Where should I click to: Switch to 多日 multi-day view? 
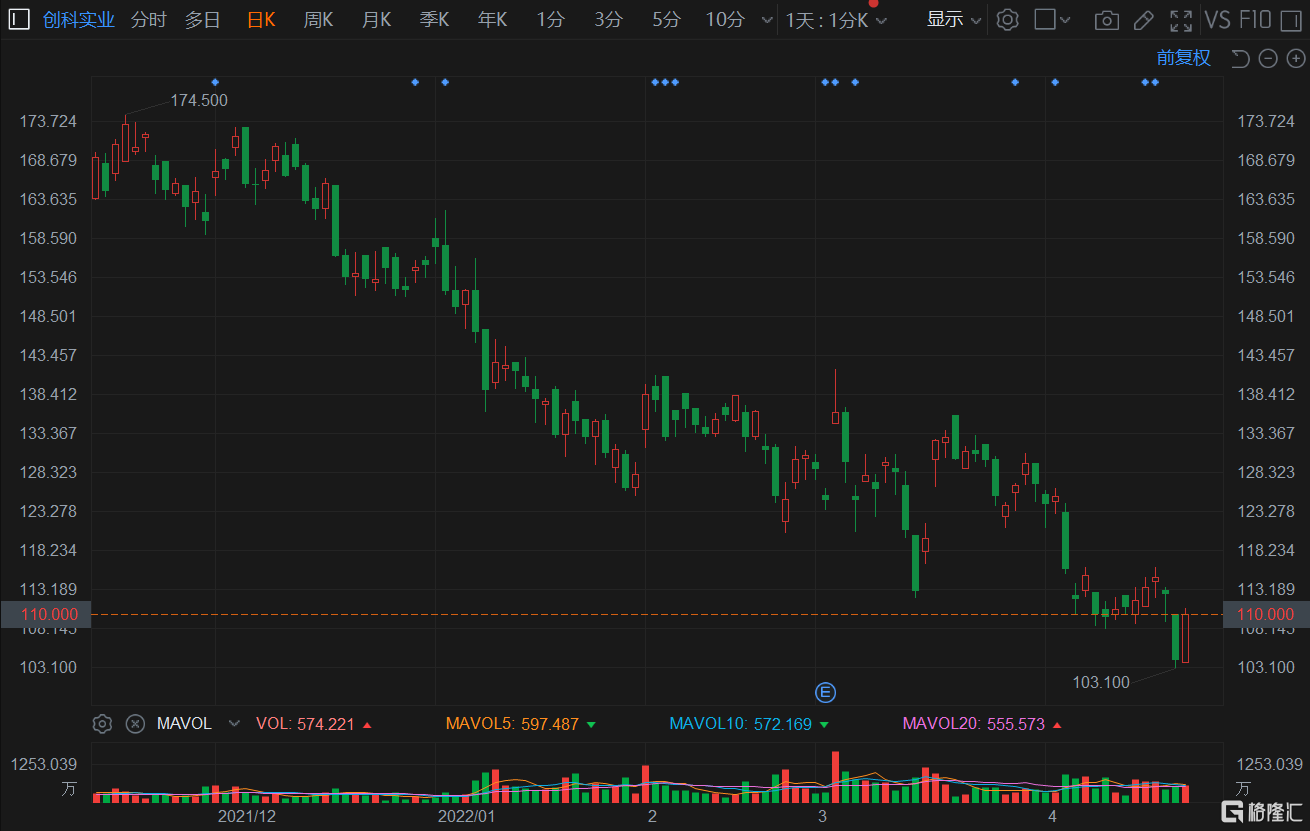tap(203, 19)
